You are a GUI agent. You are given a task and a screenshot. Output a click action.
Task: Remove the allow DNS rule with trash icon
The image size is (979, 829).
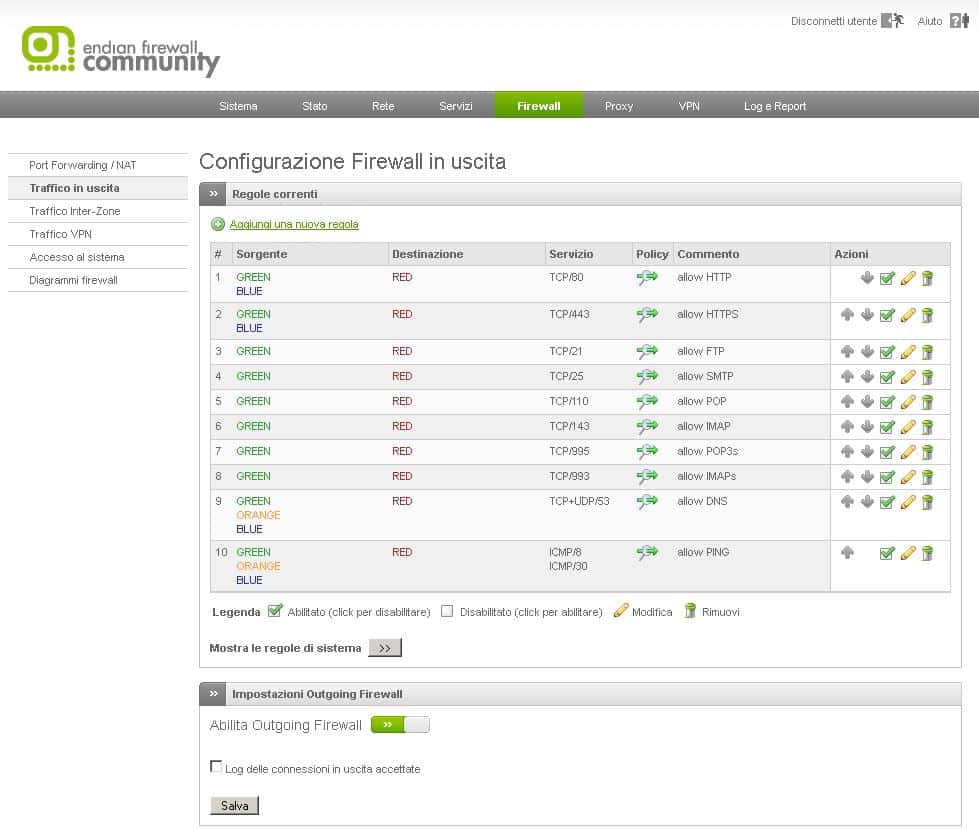(928, 502)
